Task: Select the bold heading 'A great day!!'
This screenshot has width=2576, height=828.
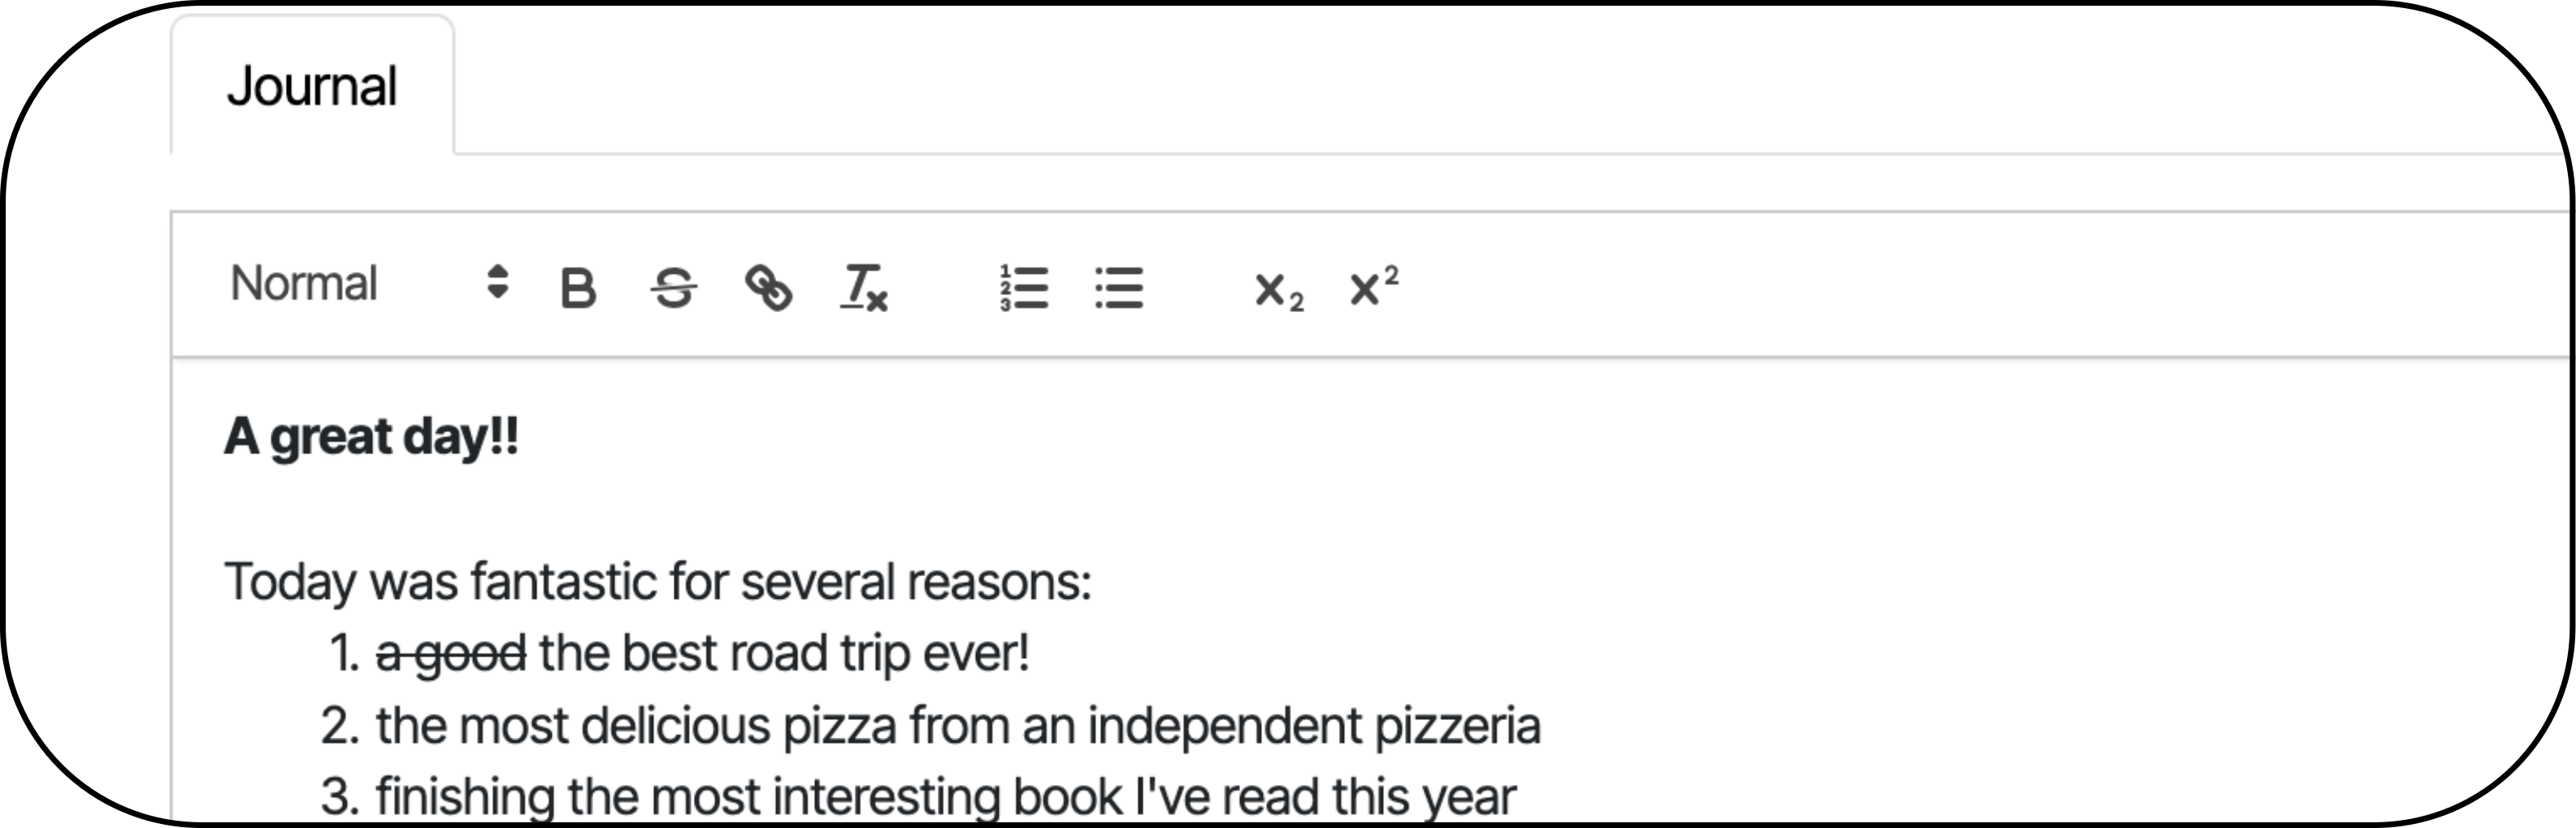Action: (x=370, y=435)
